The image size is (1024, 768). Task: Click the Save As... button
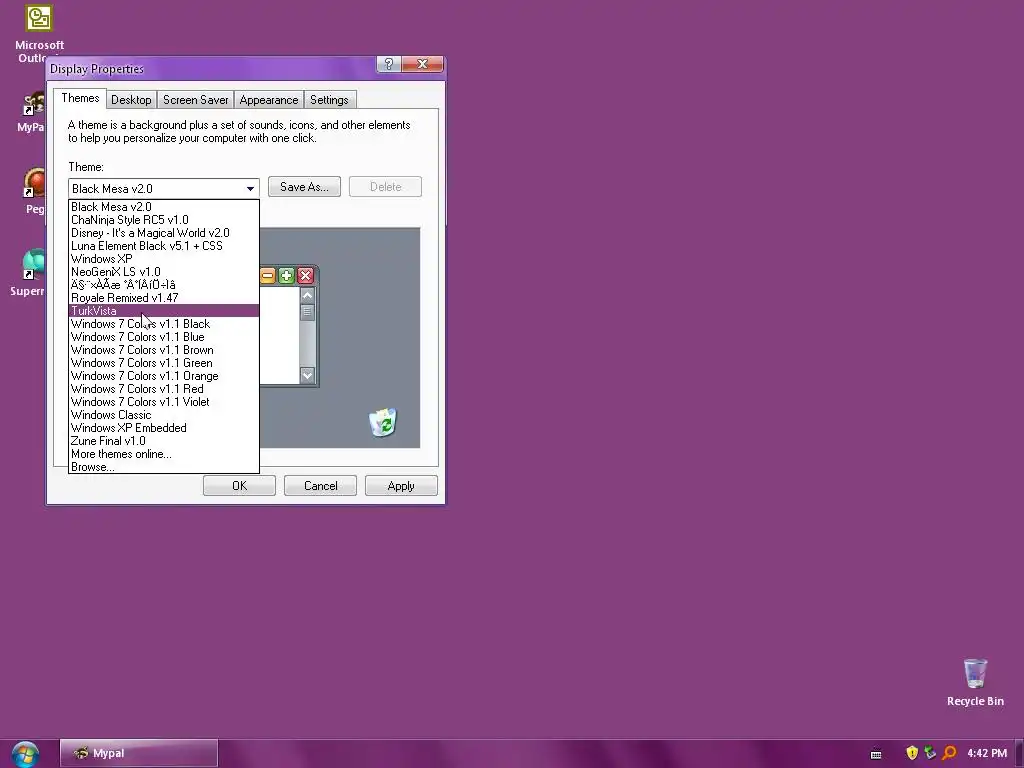pyautogui.click(x=304, y=187)
